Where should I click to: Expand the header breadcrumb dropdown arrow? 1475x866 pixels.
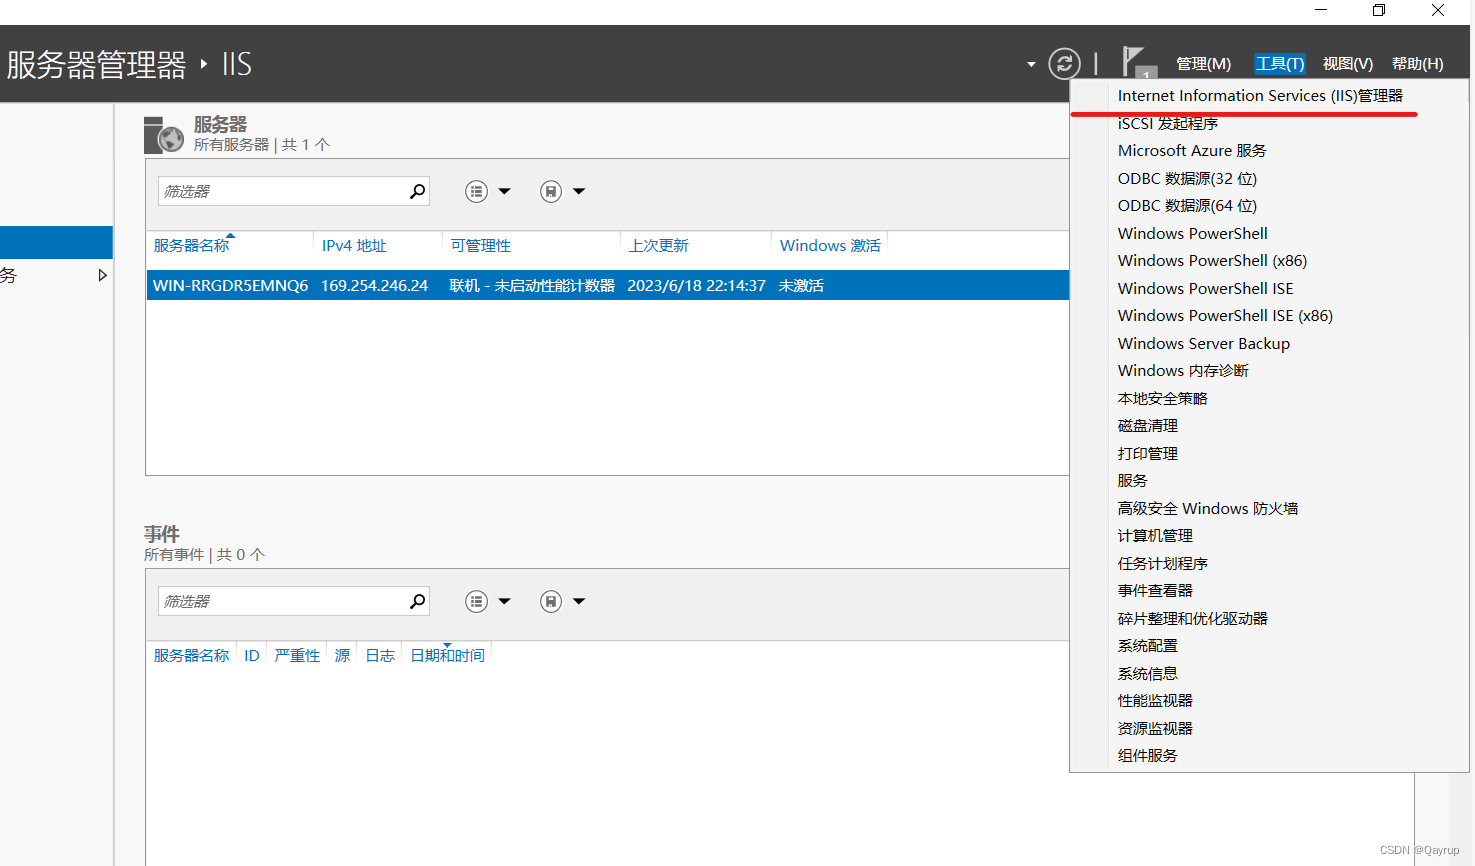tap(1031, 65)
